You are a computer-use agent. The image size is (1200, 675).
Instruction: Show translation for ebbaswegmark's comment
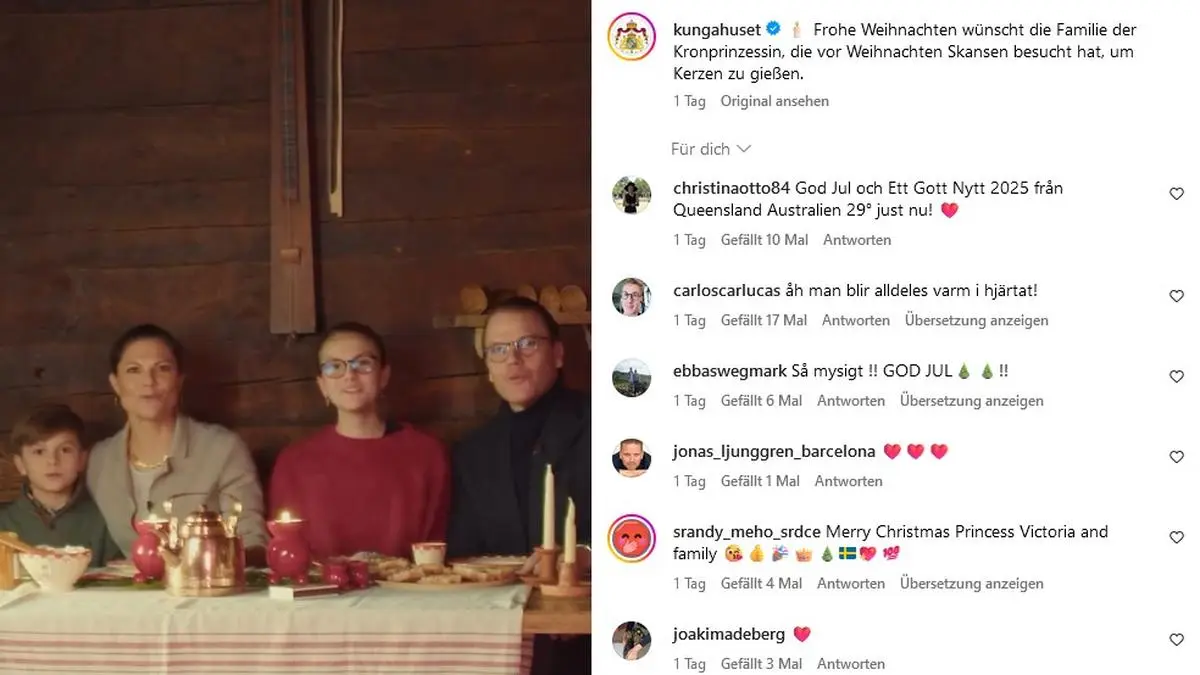click(x=972, y=401)
